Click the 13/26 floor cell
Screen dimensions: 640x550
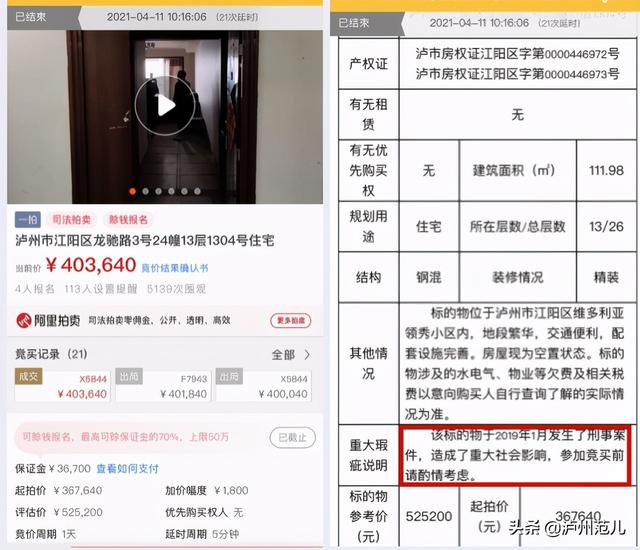point(606,226)
